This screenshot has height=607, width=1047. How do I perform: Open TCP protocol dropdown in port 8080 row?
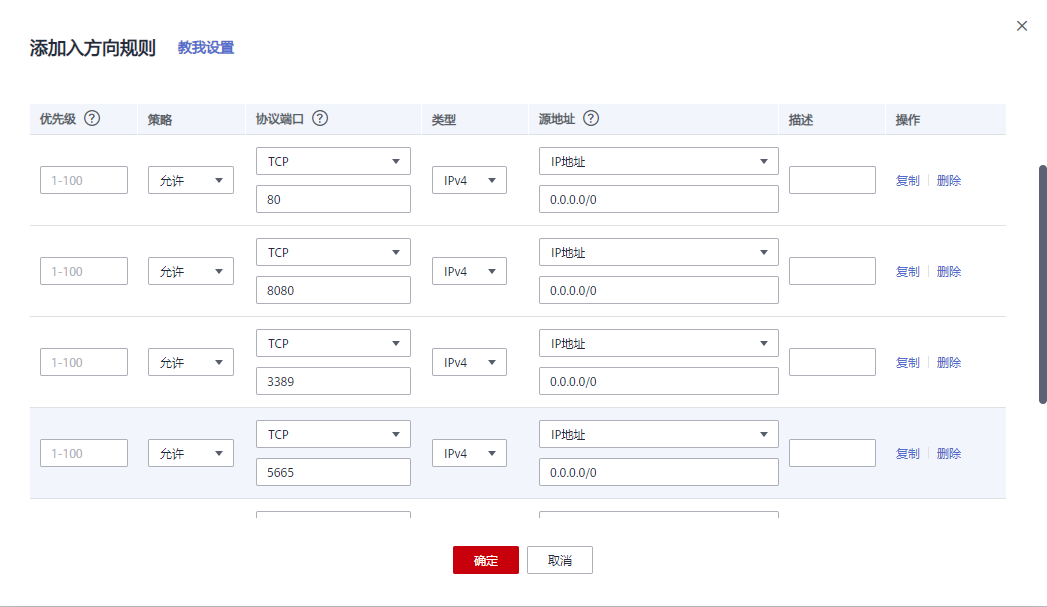pyautogui.click(x=333, y=252)
